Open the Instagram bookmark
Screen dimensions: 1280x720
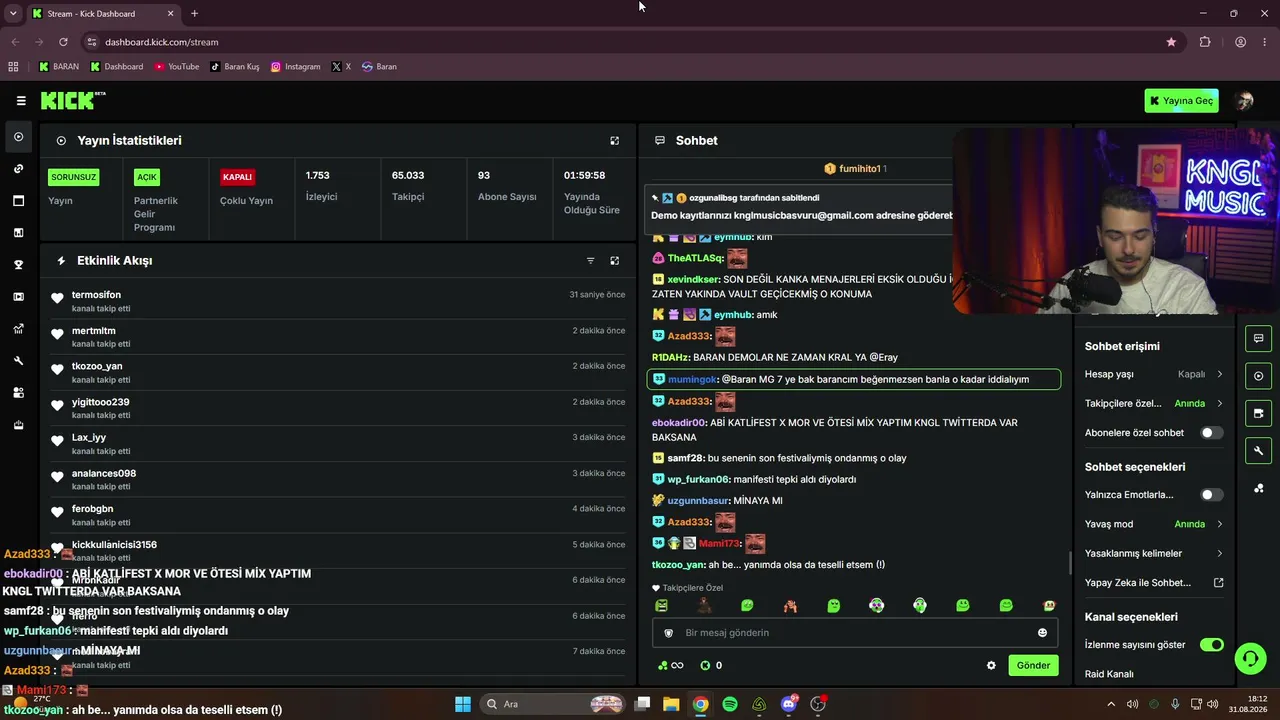coord(295,67)
